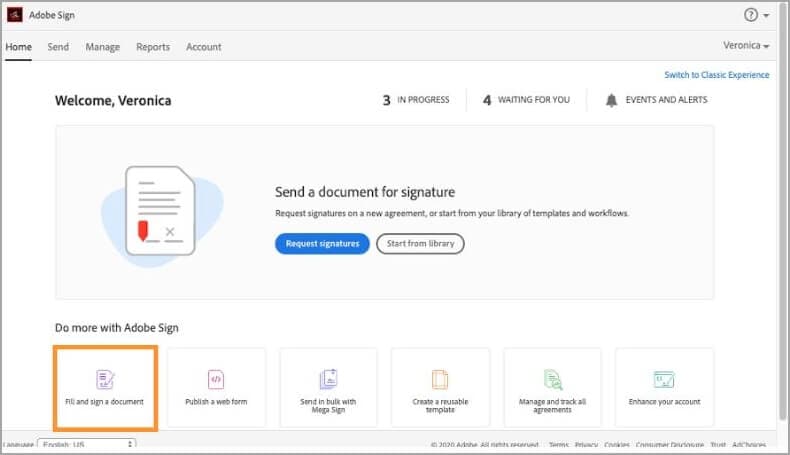Open Cookies link in the footer
790x455 pixels.
617,445
